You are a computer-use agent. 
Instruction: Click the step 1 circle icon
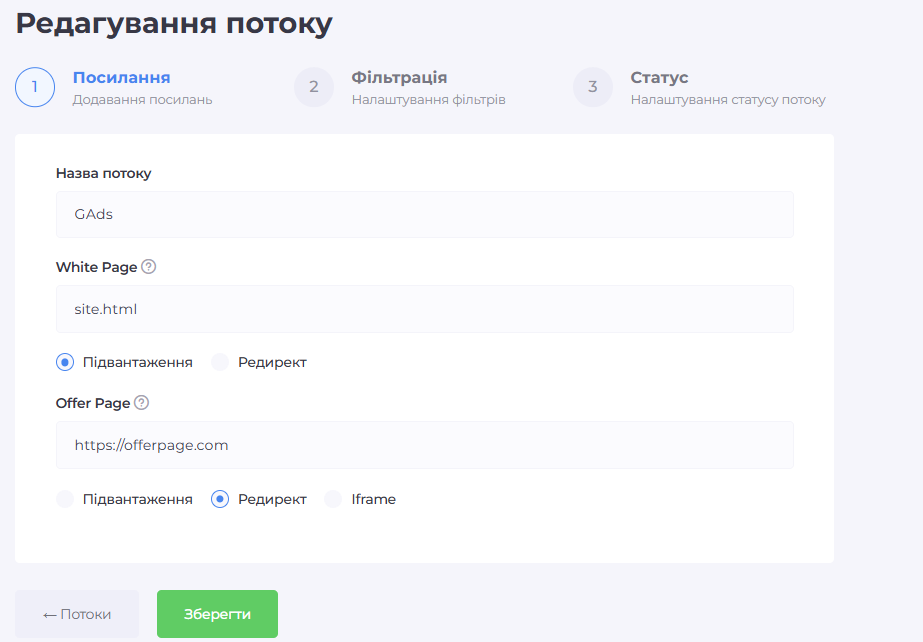[x=35, y=87]
